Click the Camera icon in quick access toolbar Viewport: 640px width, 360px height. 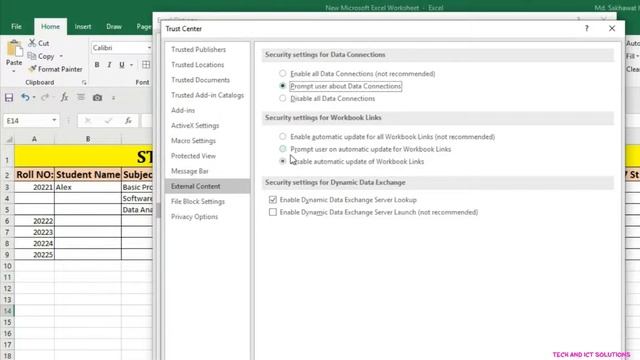tap(97, 98)
